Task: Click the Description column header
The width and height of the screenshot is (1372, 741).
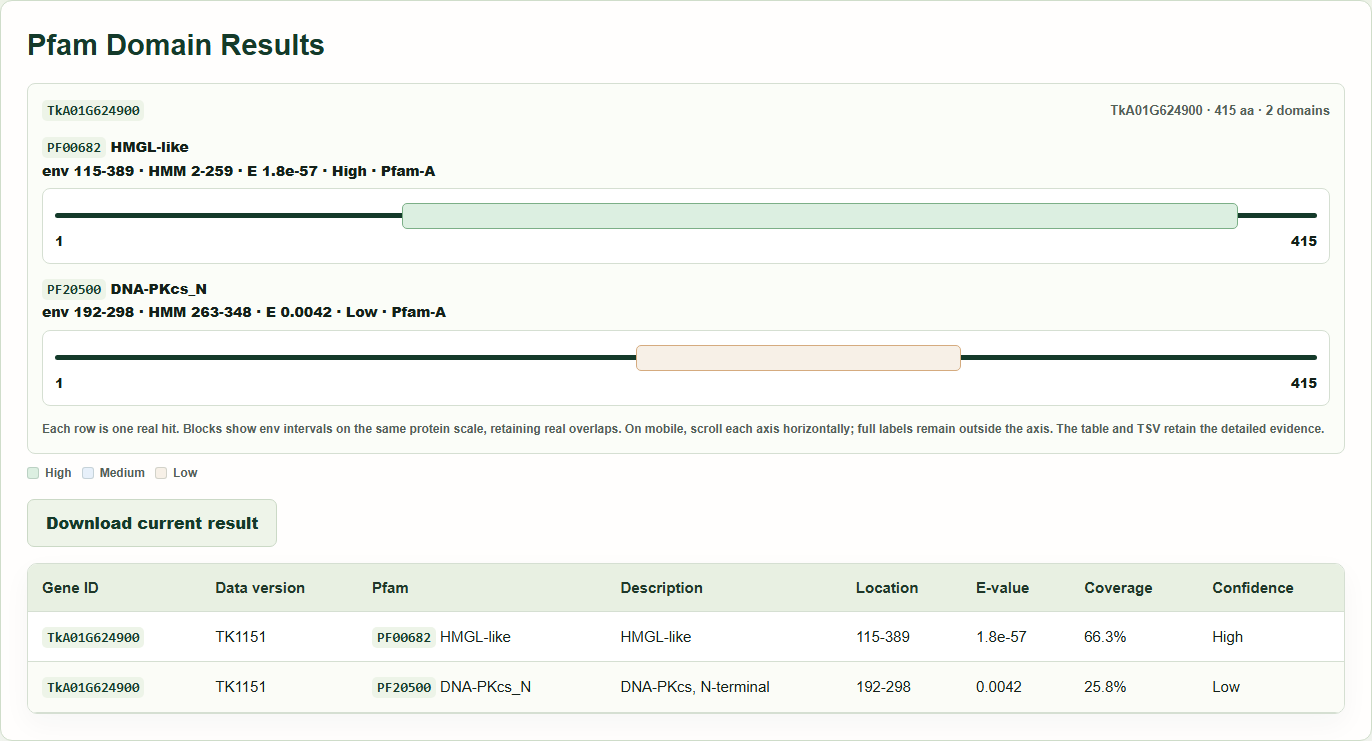Action: [661, 588]
